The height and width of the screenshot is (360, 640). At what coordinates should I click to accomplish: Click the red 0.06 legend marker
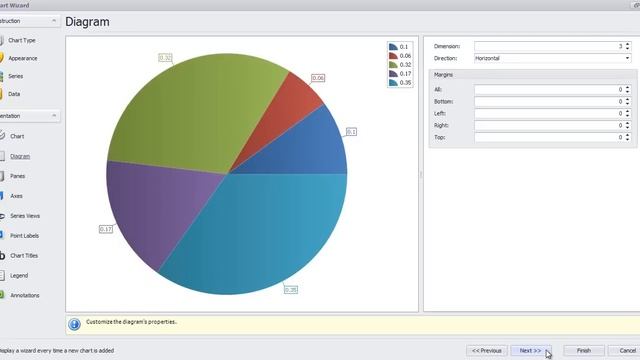[x=393, y=56]
